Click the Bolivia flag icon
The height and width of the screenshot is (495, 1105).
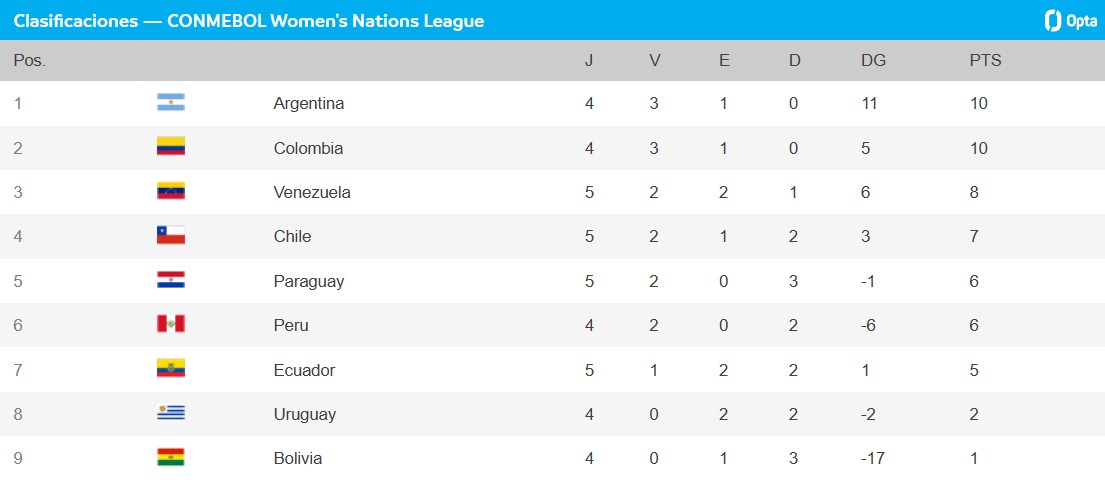click(171, 458)
